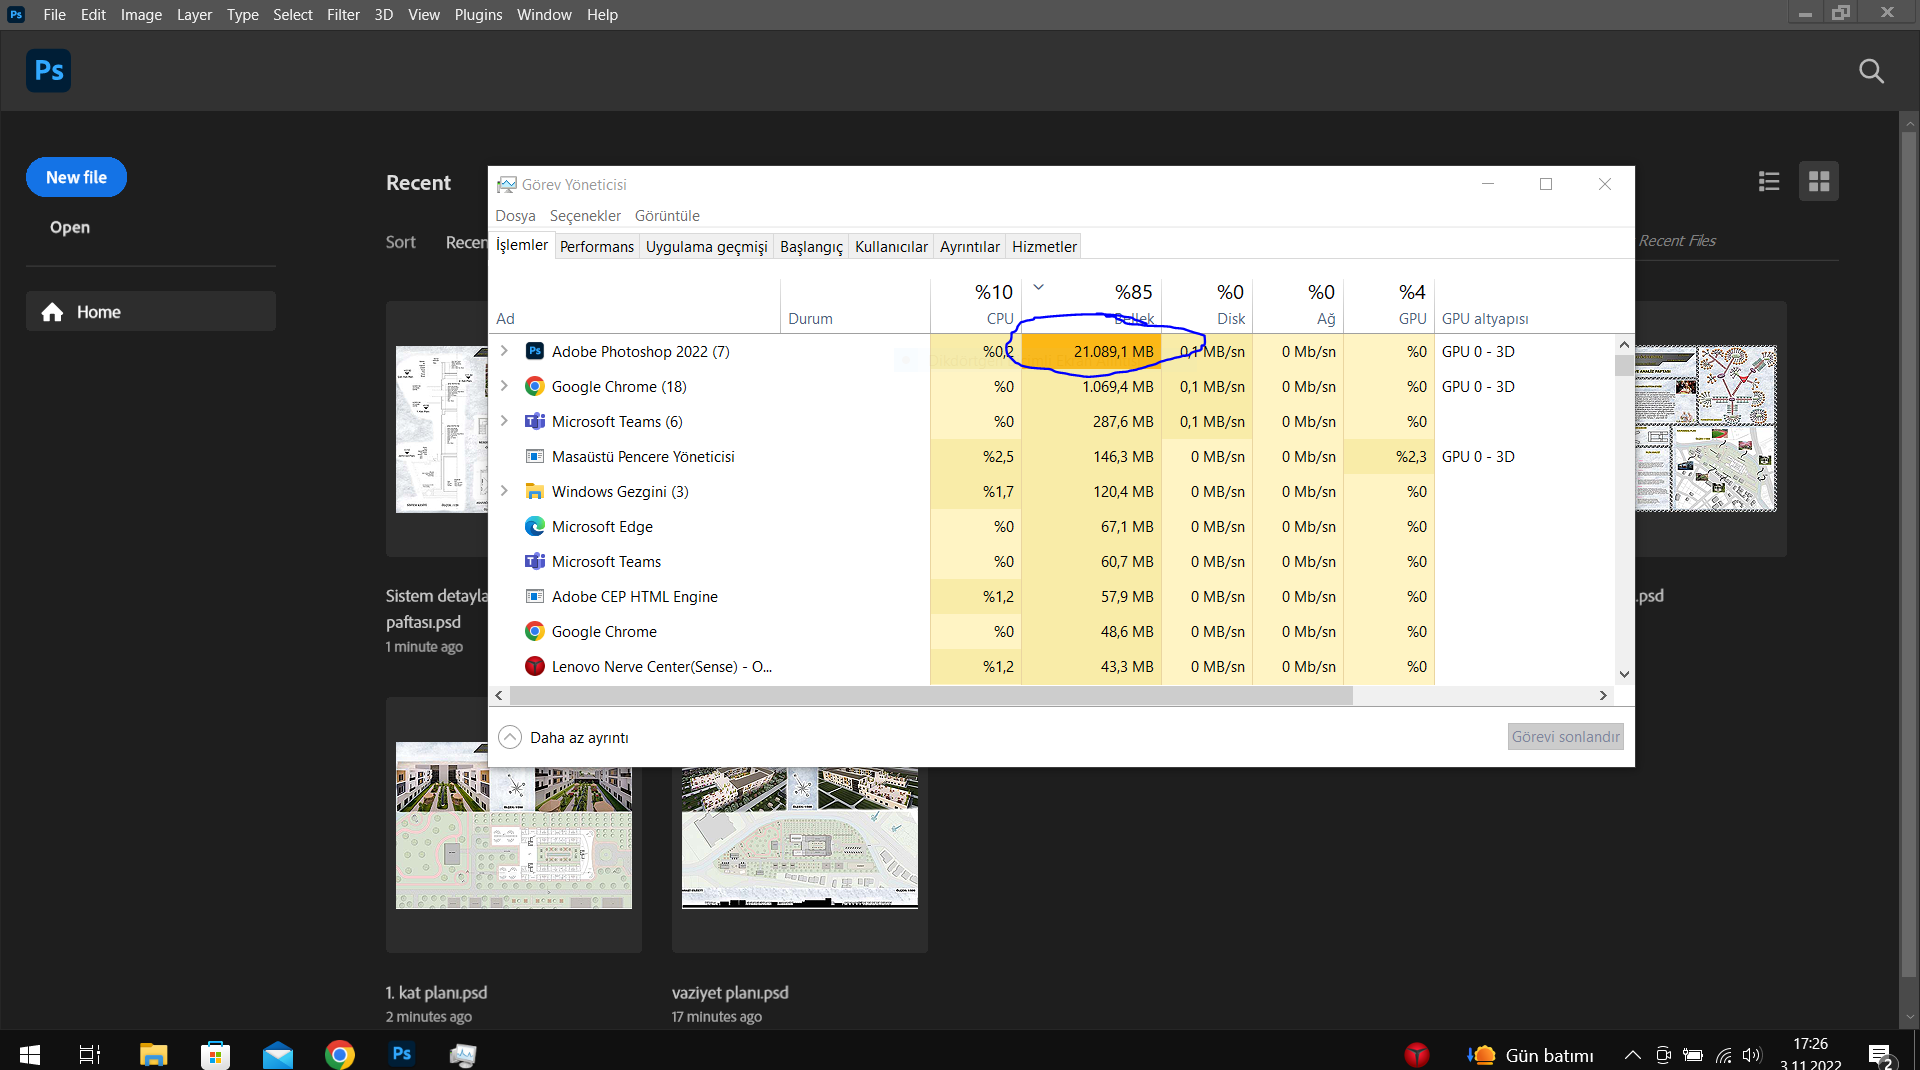
Task: Open the Photoshop search magnifier icon
Action: coord(1871,71)
